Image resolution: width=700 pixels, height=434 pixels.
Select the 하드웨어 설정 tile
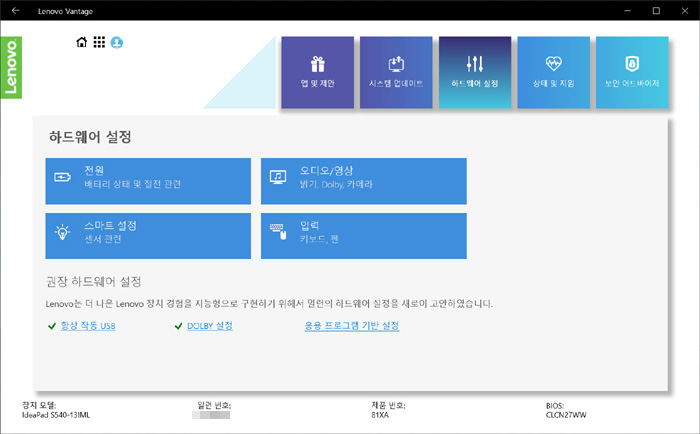pyautogui.click(x=475, y=72)
